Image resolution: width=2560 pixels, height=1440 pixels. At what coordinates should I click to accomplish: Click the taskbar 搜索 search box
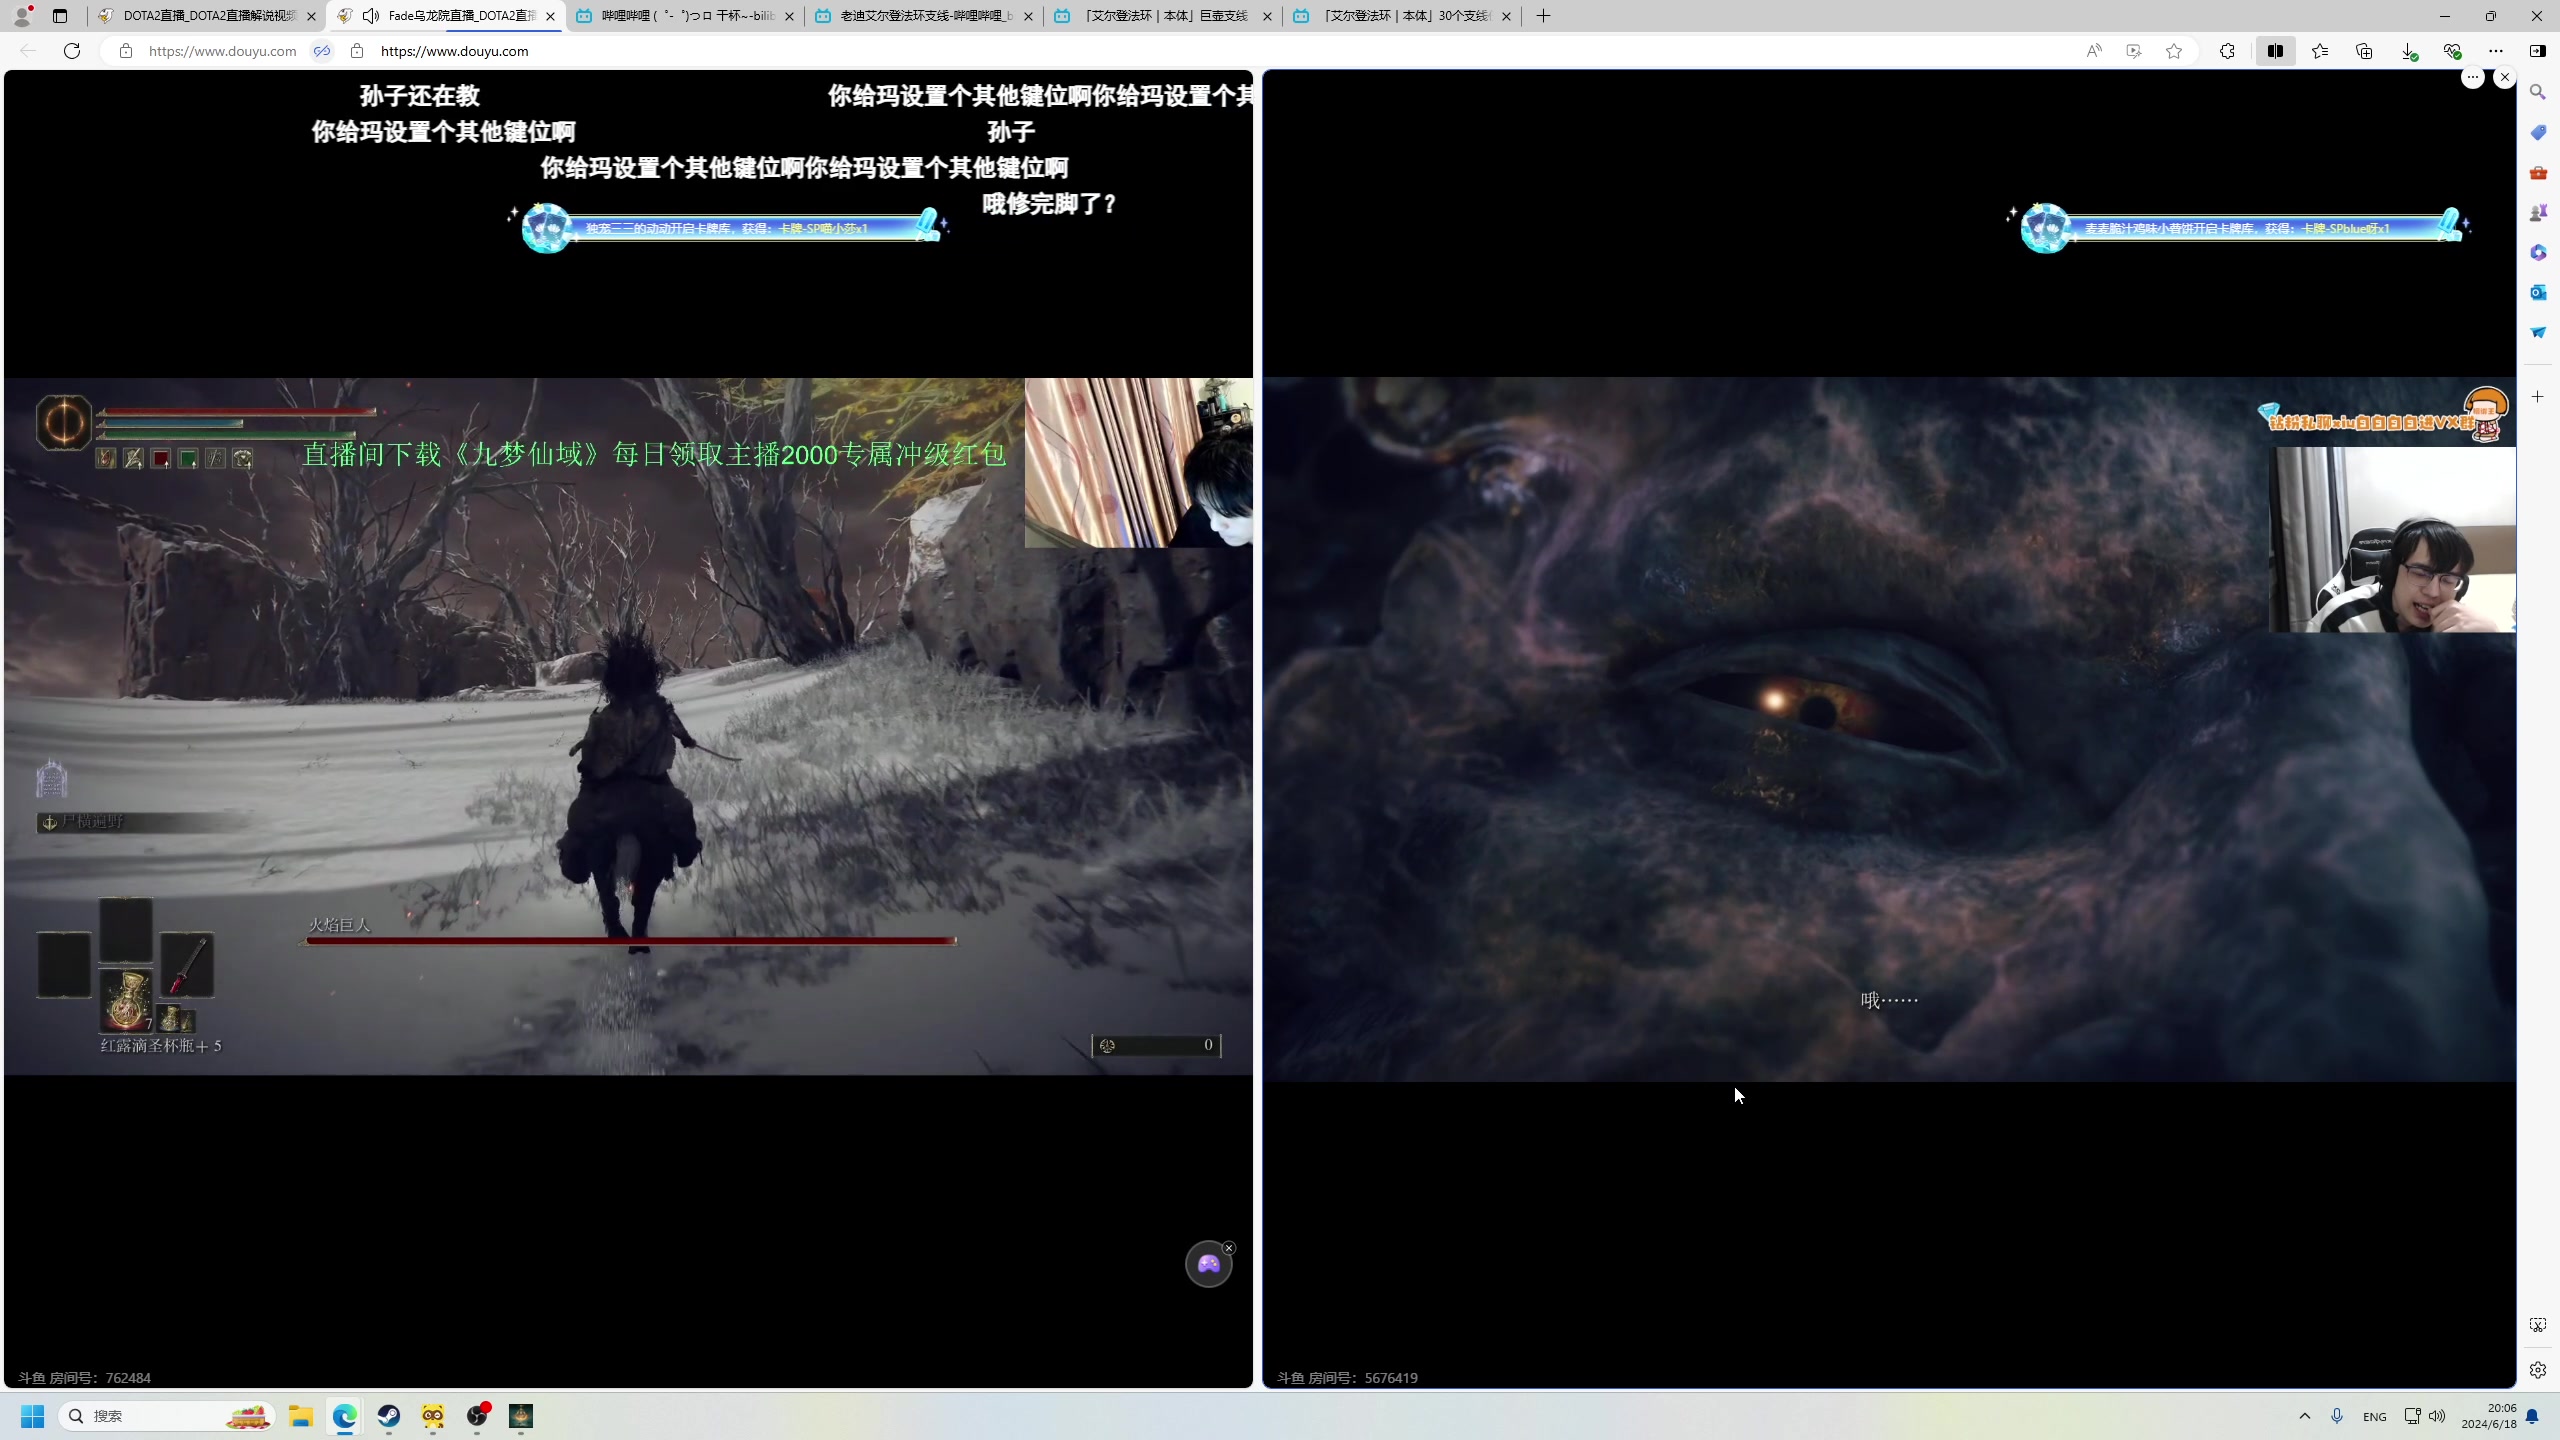click(168, 1416)
